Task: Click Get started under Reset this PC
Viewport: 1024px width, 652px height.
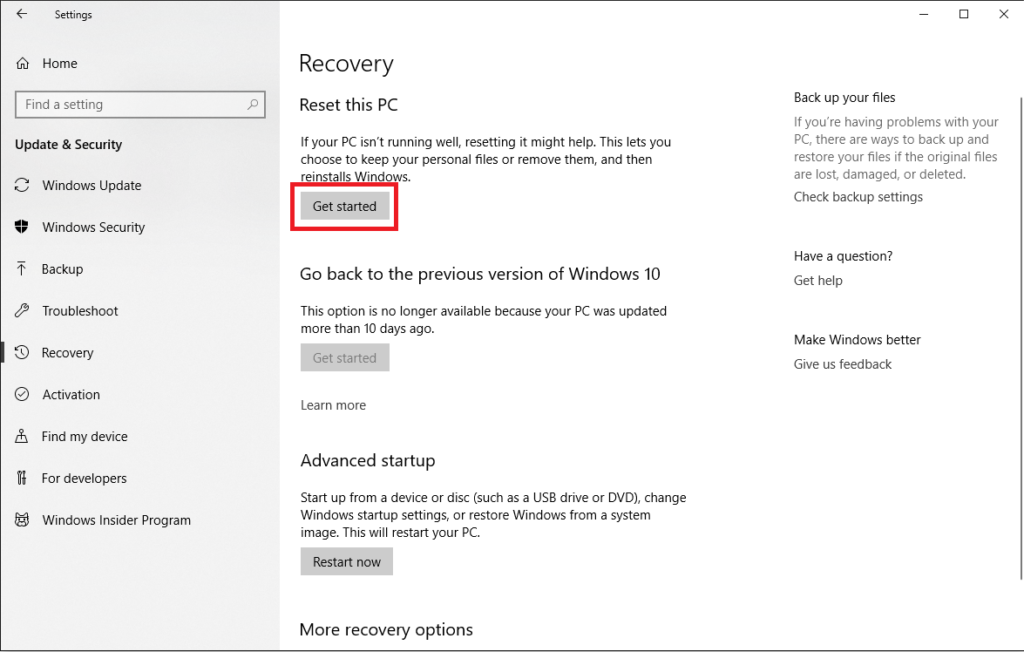Action: point(344,206)
